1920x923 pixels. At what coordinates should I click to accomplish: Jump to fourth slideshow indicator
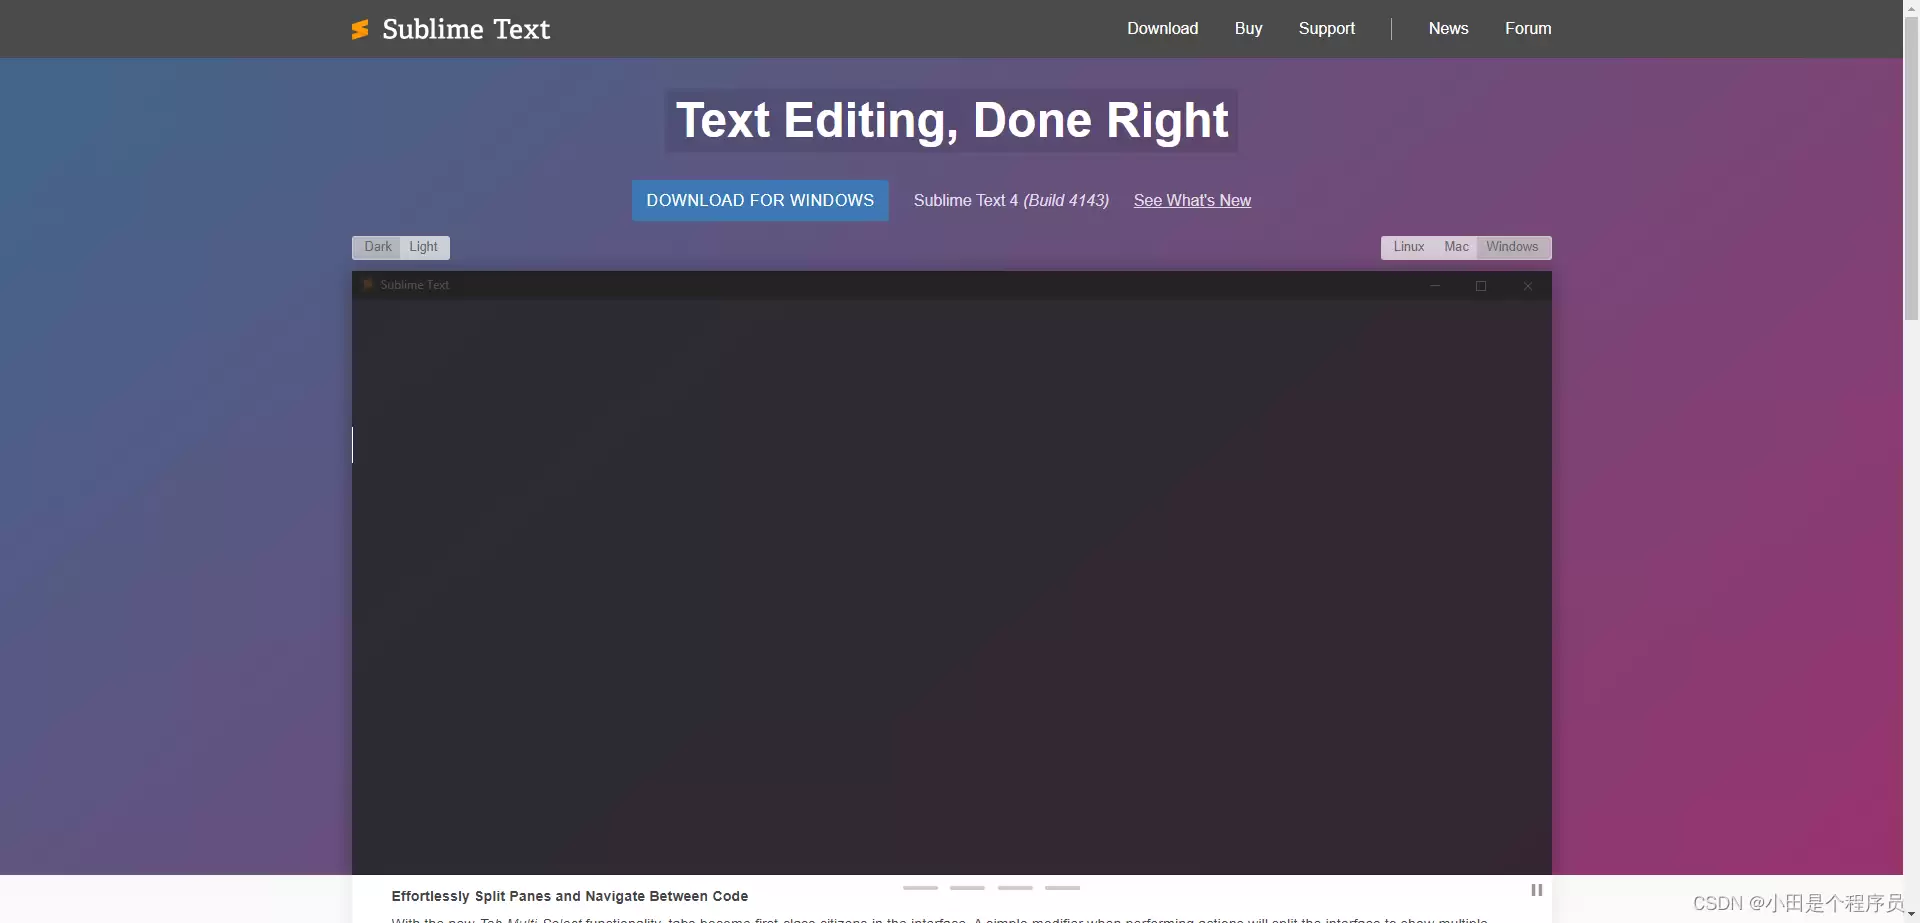[x=1062, y=887]
